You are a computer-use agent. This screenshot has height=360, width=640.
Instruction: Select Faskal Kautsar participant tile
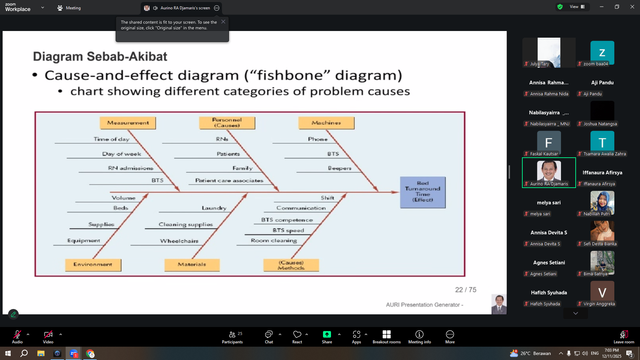point(549,142)
